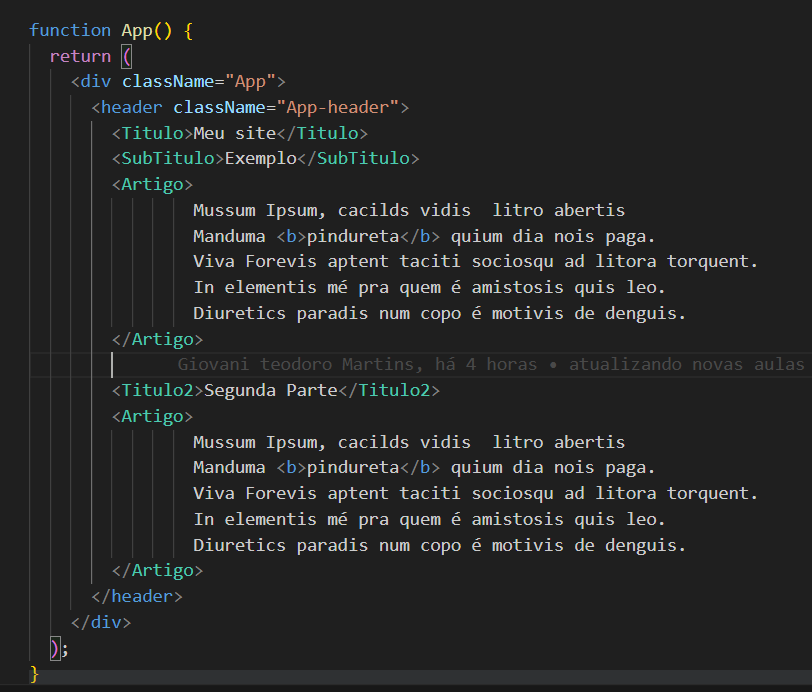Click the 'App()' function name
The height and width of the screenshot is (692, 812).
point(147,31)
